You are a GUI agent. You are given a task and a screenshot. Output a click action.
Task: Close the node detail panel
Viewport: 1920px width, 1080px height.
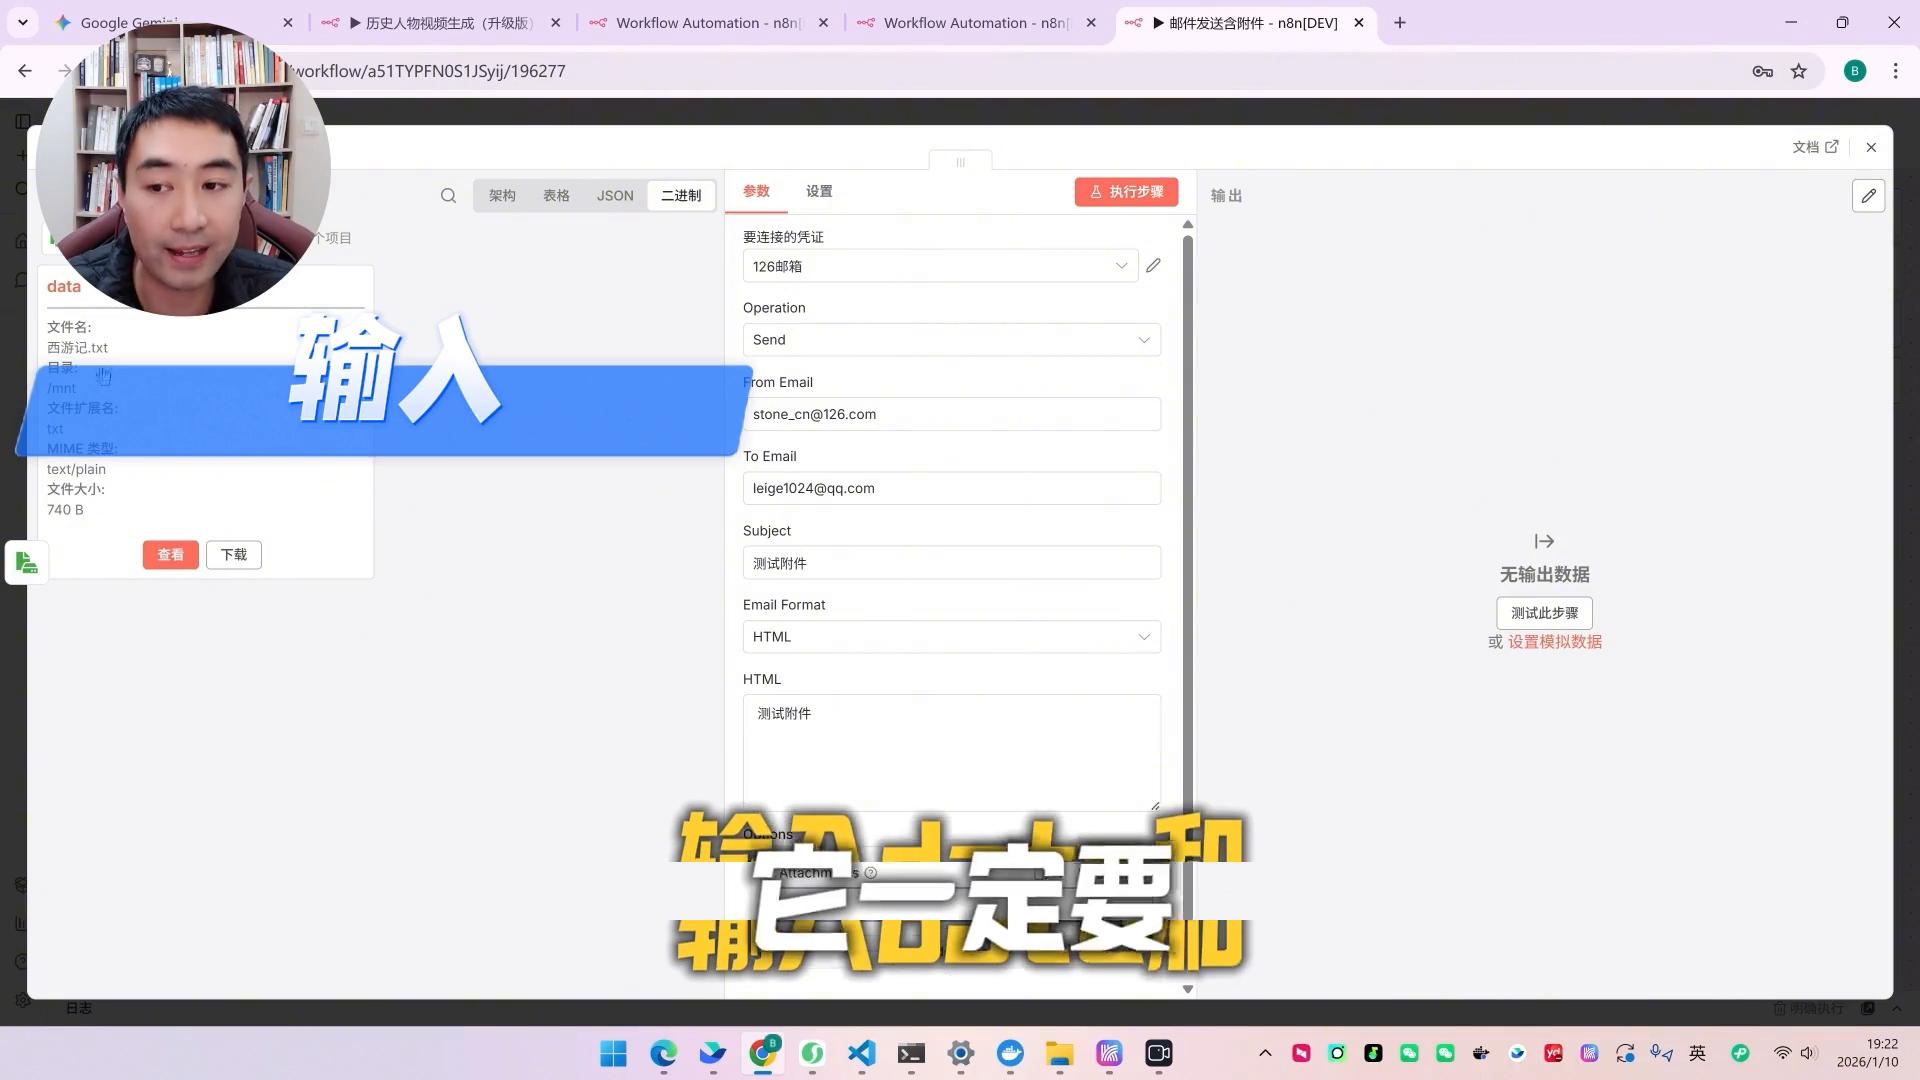point(1871,147)
